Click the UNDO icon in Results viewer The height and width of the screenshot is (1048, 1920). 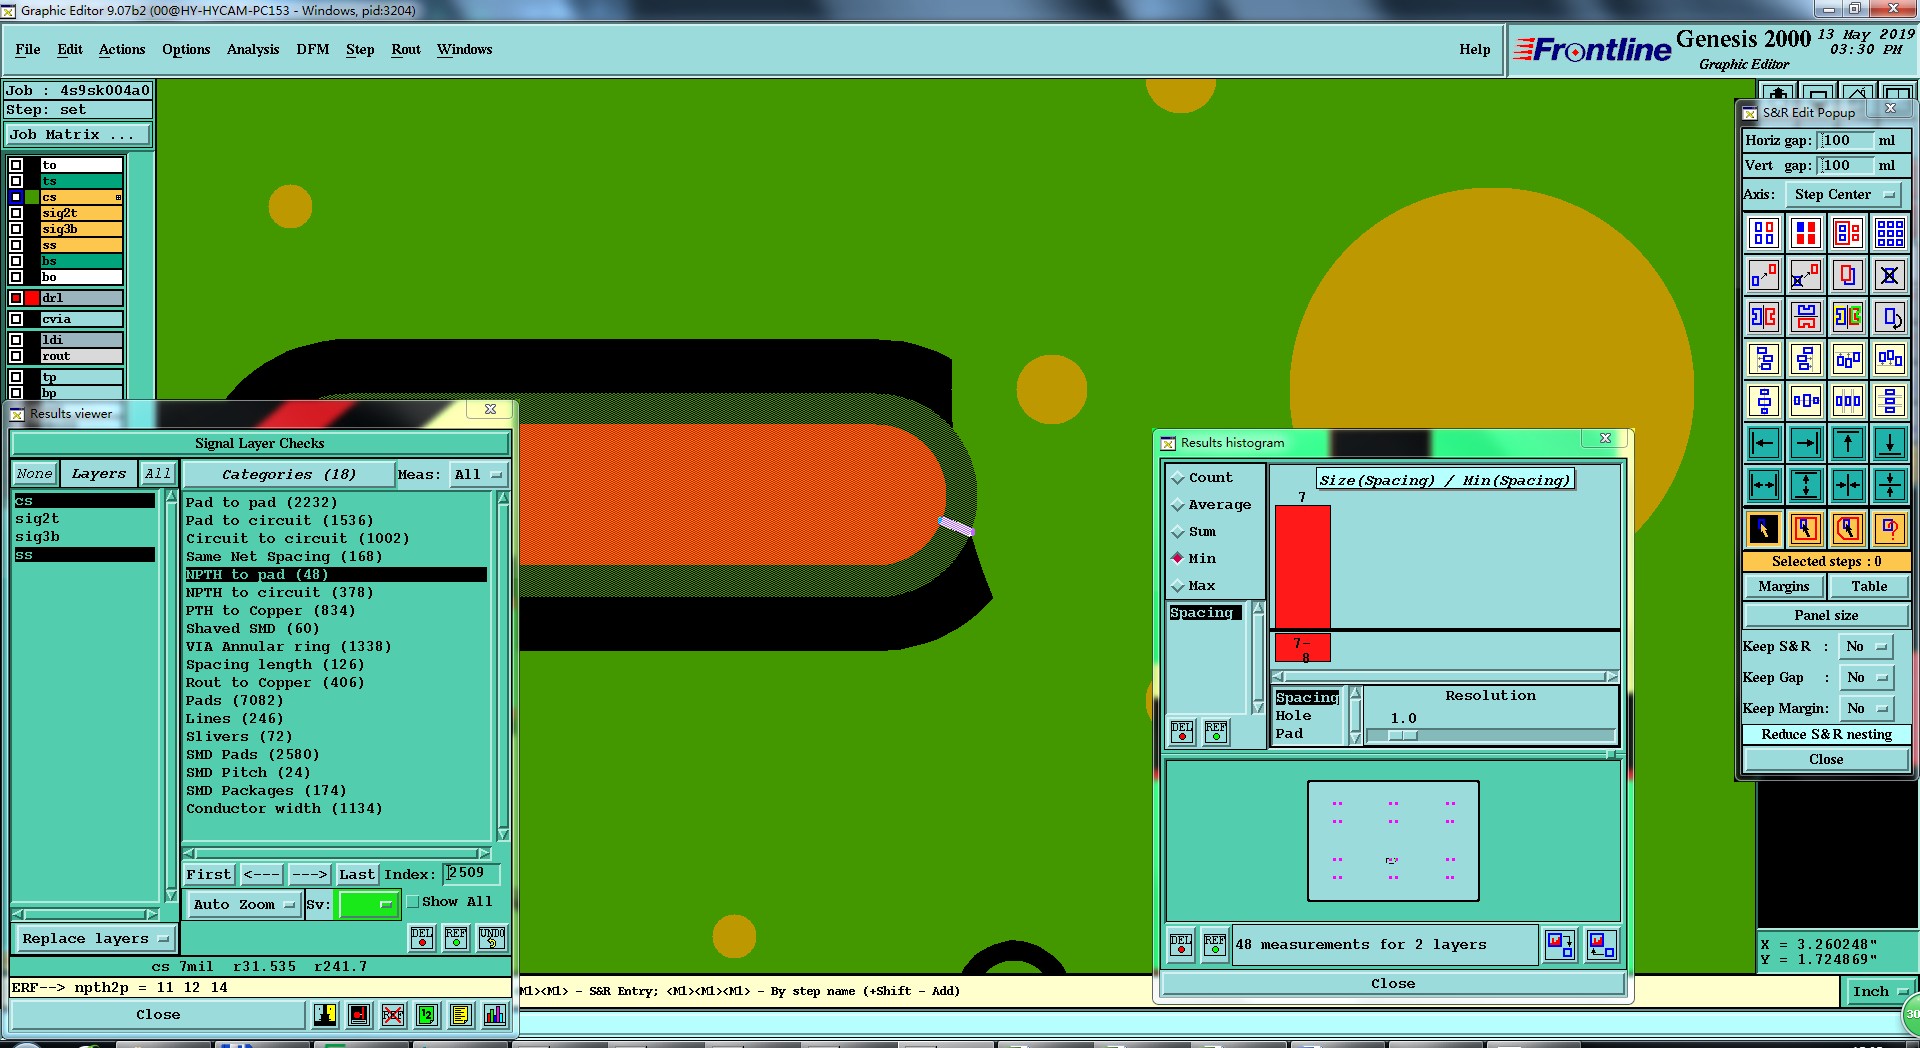pyautogui.click(x=492, y=938)
